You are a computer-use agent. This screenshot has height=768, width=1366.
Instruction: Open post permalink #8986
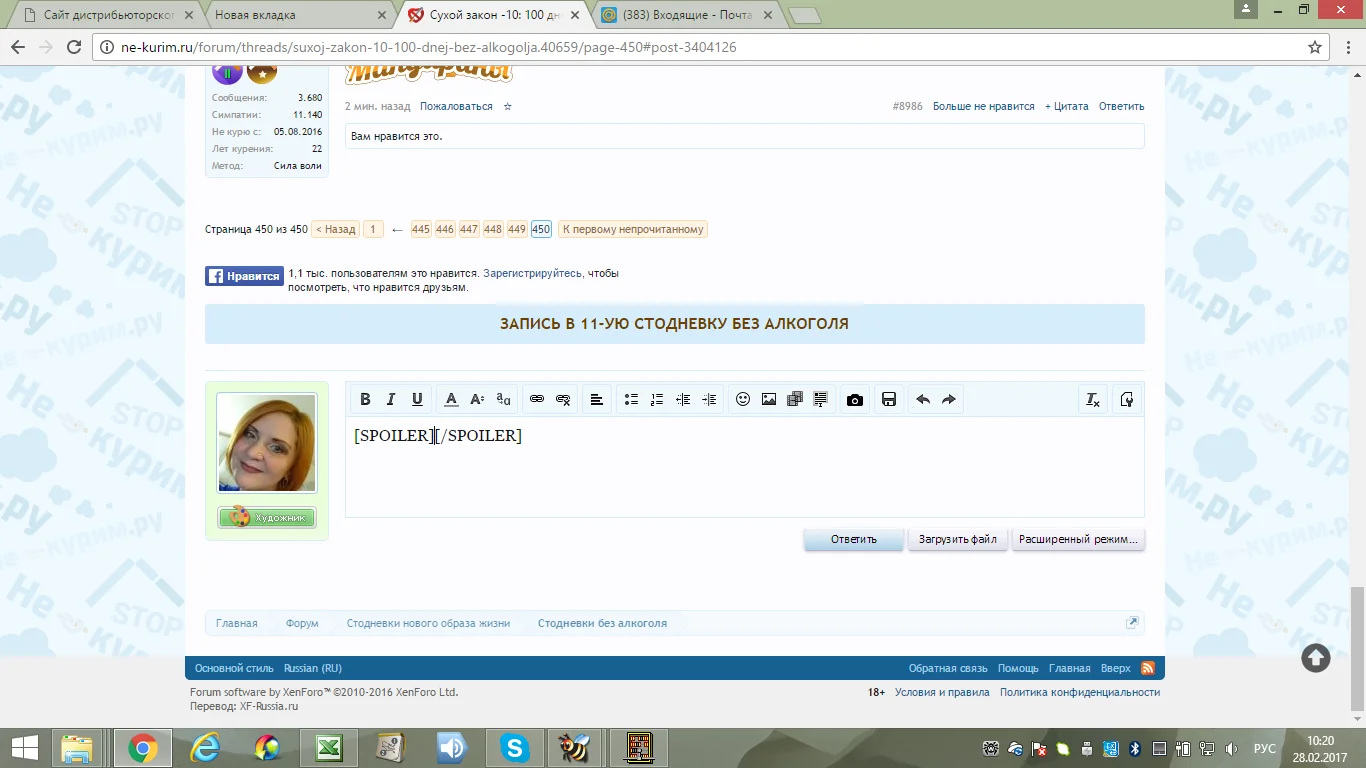[908, 106]
